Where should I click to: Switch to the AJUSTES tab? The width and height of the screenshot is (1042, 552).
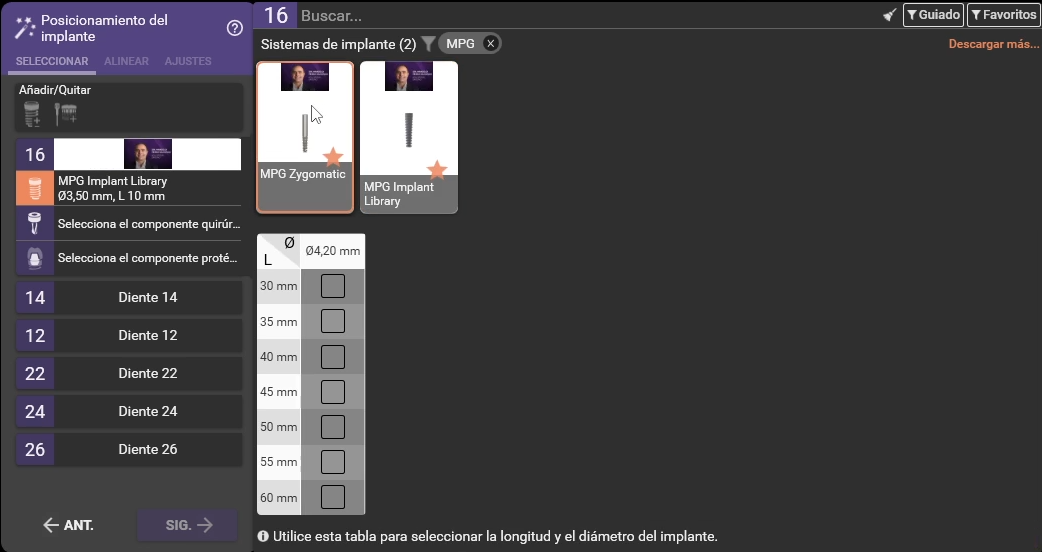click(188, 61)
